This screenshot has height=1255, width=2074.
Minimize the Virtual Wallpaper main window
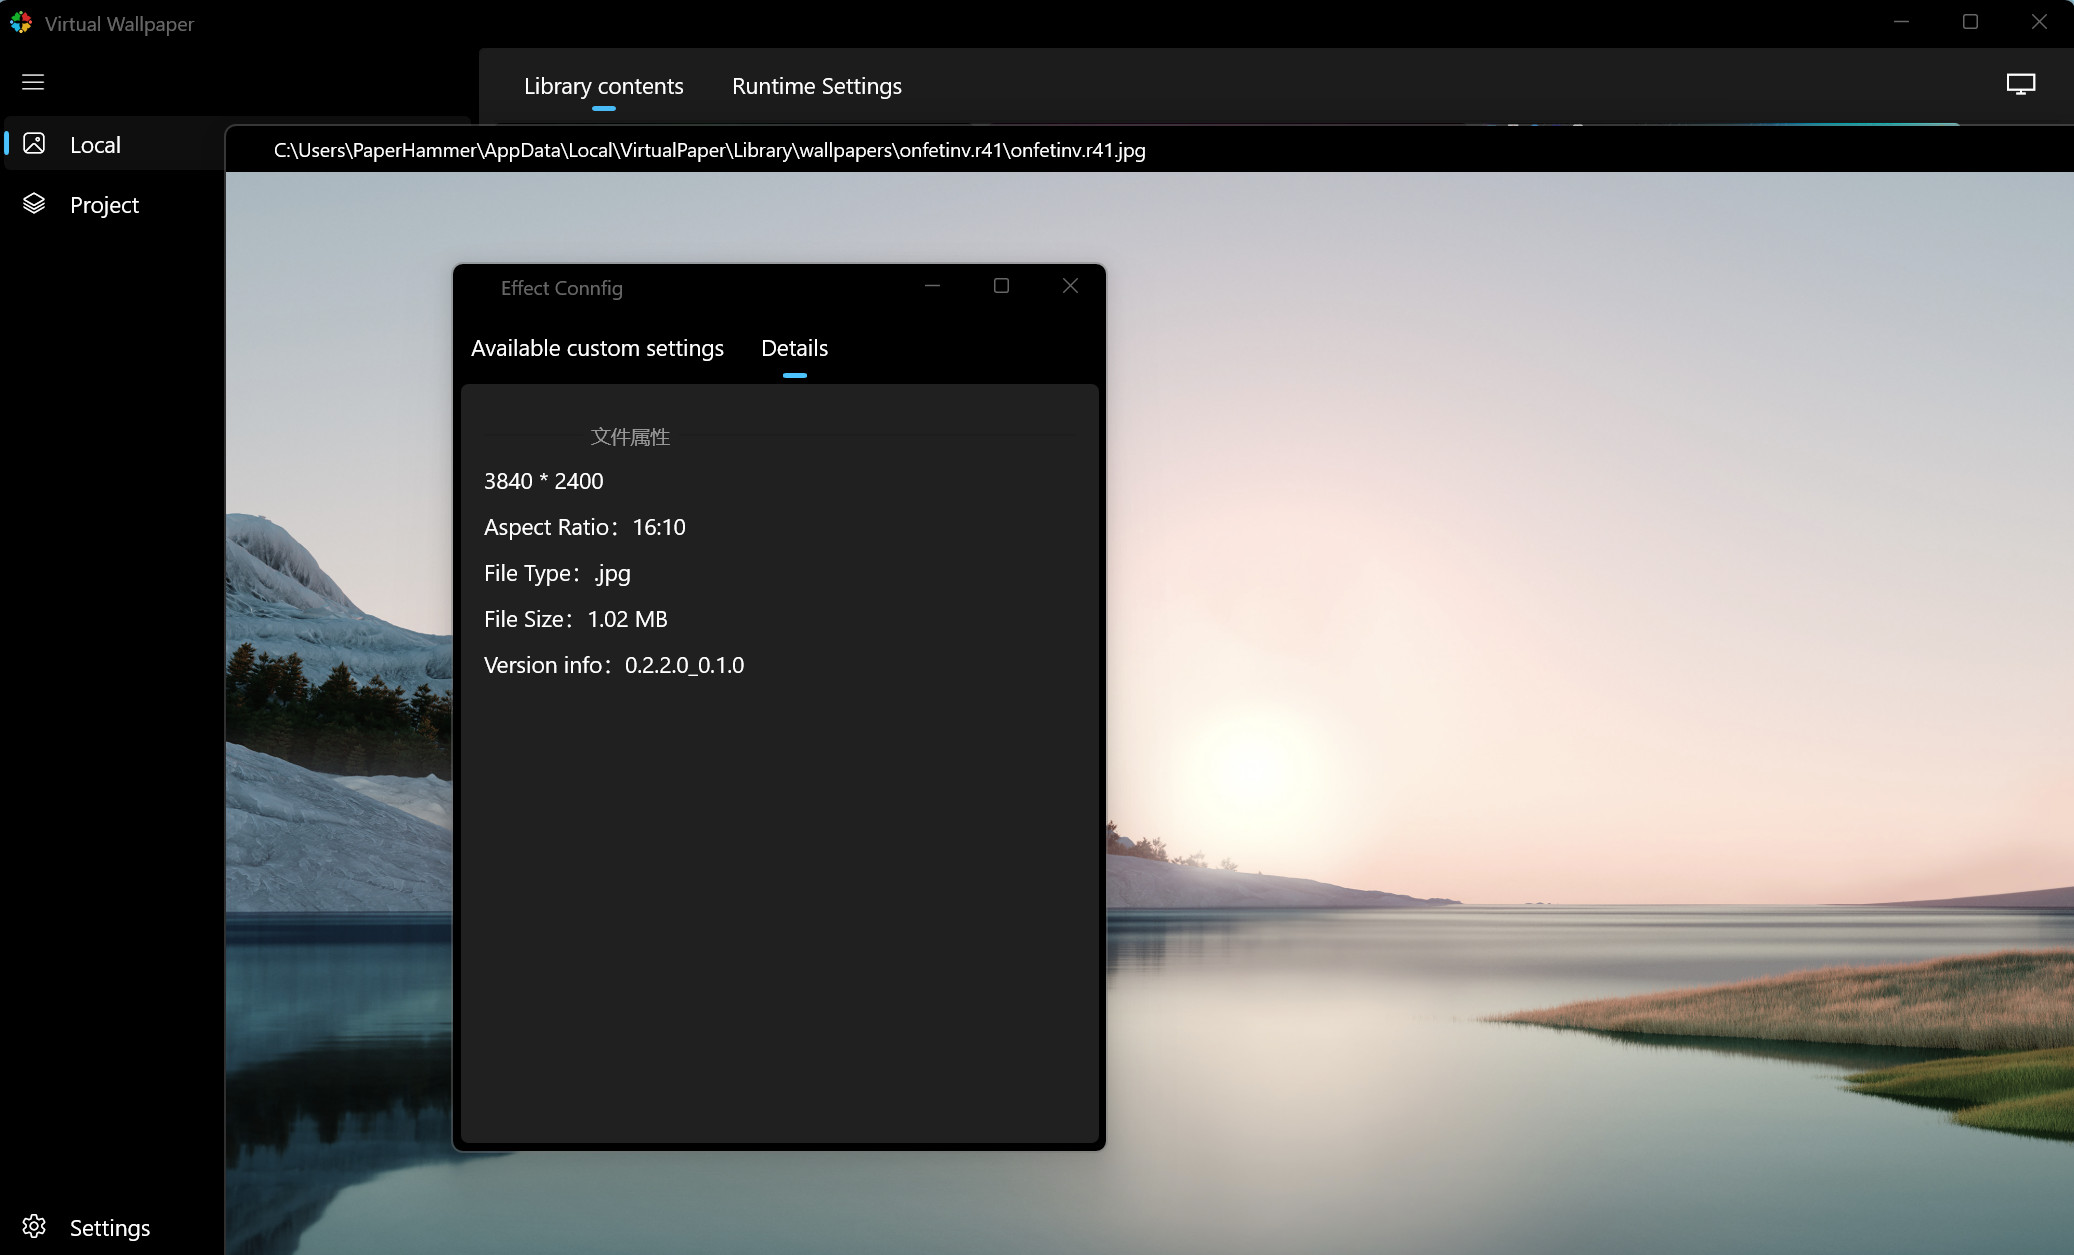(x=1901, y=22)
